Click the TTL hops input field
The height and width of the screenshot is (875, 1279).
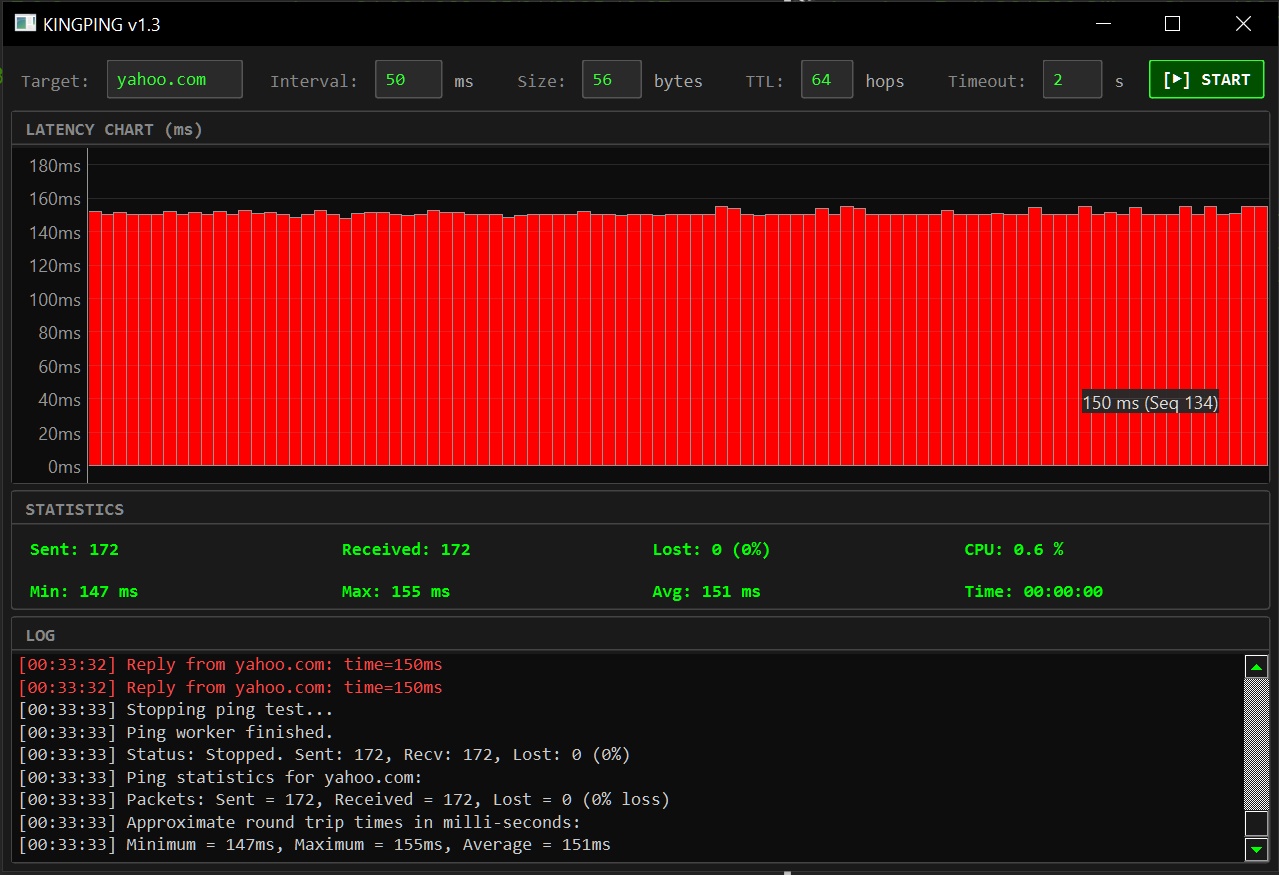[x=826, y=80]
